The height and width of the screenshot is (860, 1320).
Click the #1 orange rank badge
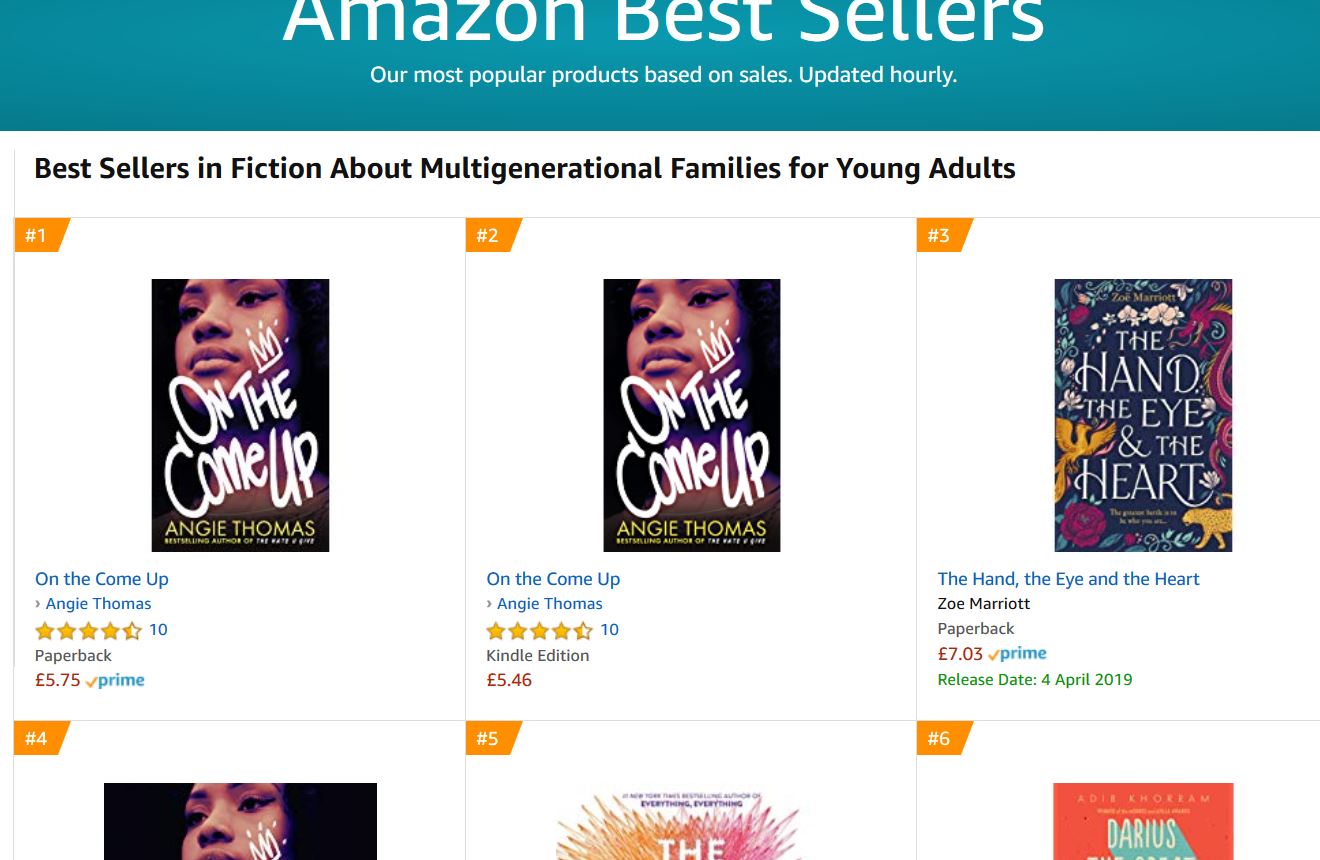tap(37, 235)
